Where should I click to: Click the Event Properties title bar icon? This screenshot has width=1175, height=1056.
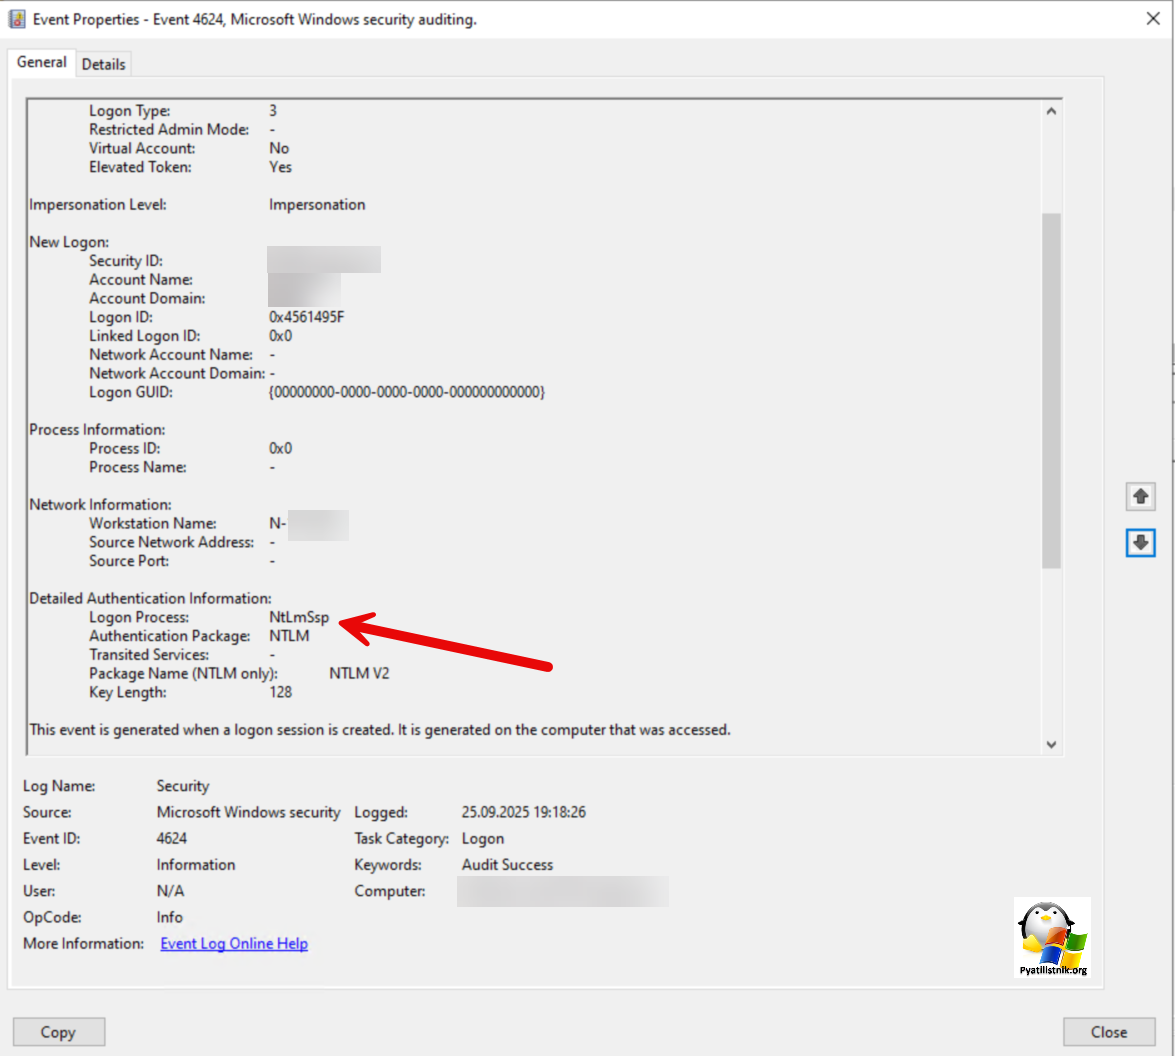point(17,19)
